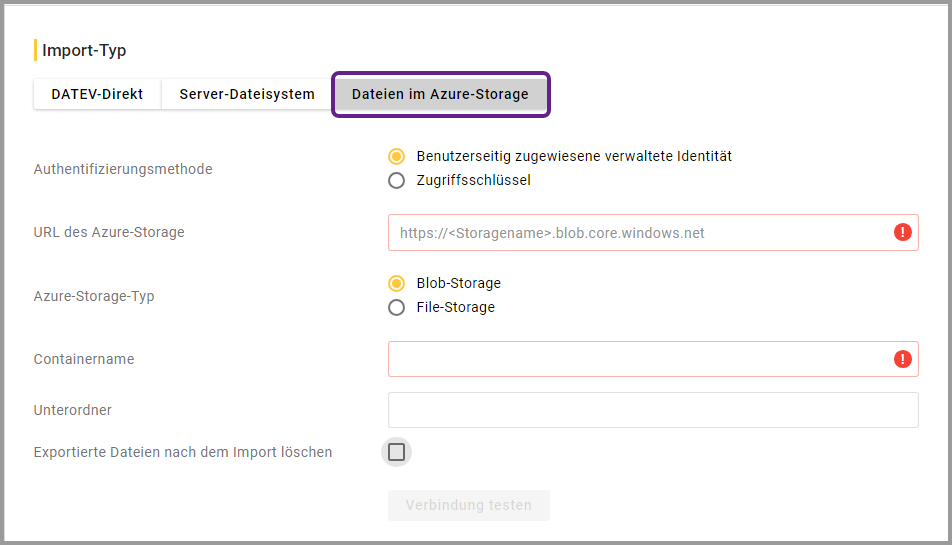Image resolution: width=952 pixels, height=545 pixels.
Task: Click the 'URL des Azure-Storage' label
Action: pyautogui.click(x=109, y=232)
